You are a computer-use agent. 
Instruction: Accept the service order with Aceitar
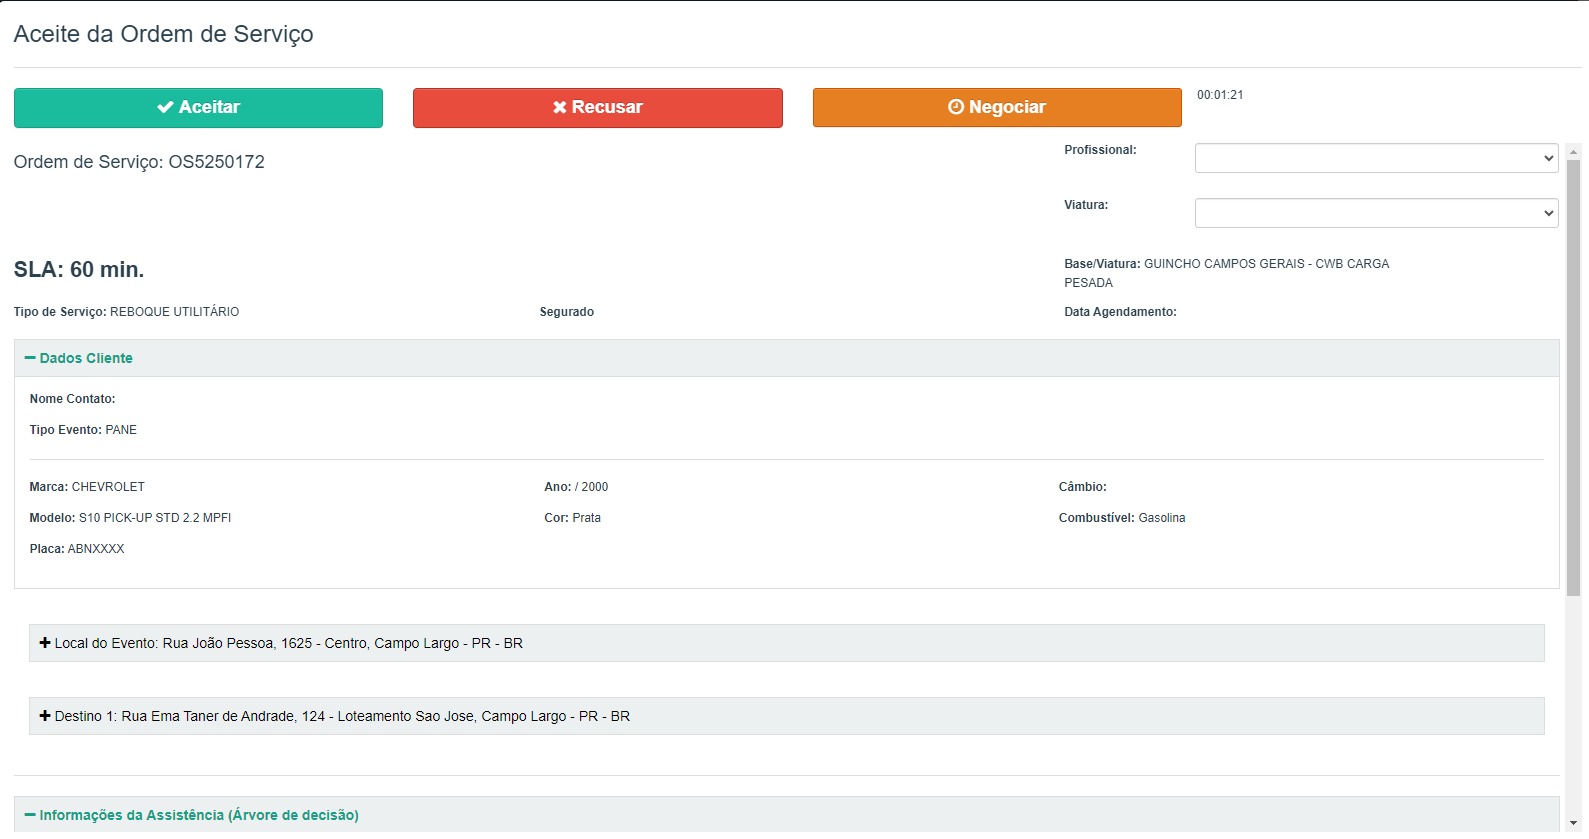click(198, 108)
